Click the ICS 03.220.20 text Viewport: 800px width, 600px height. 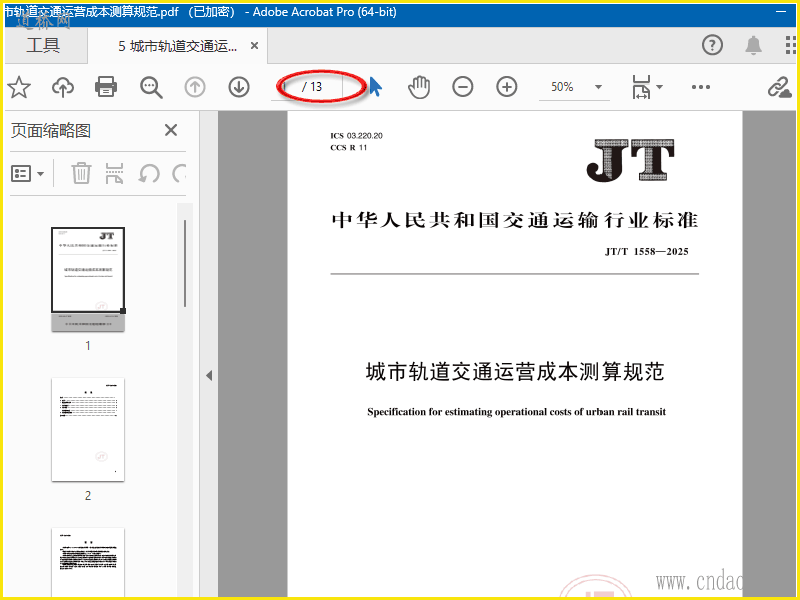(x=356, y=136)
